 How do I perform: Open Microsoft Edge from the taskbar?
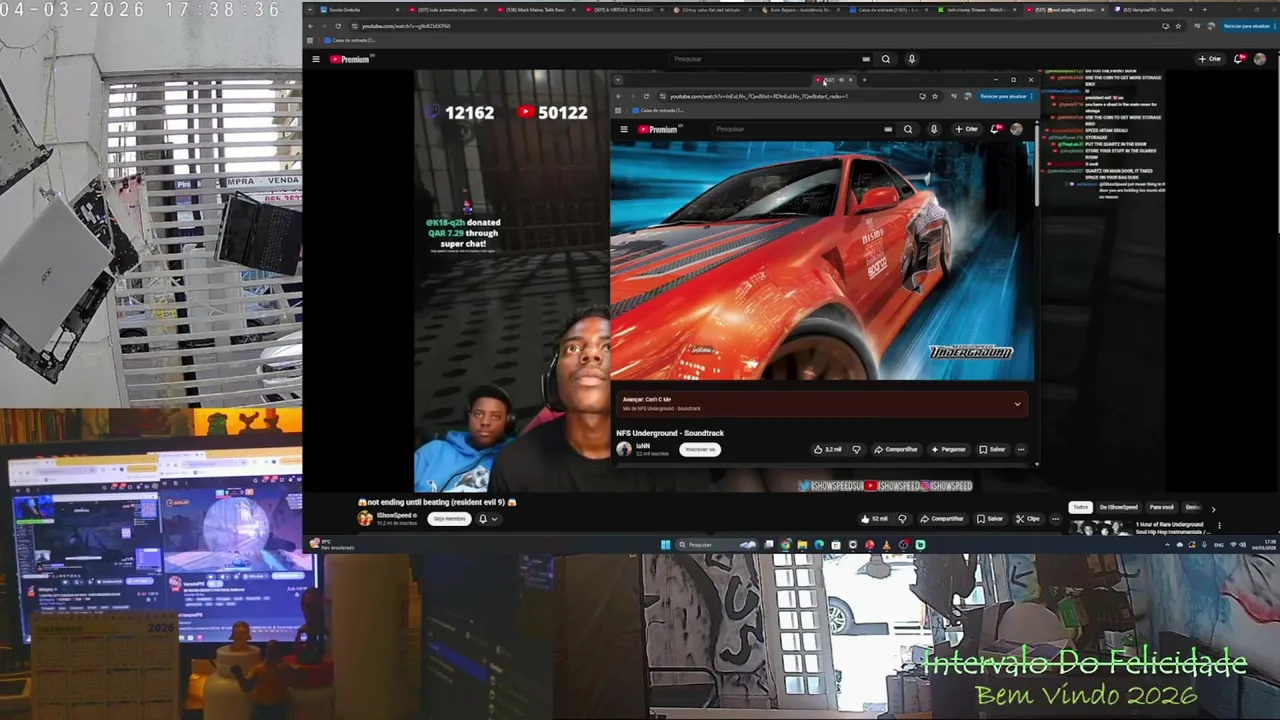tap(819, 545)
